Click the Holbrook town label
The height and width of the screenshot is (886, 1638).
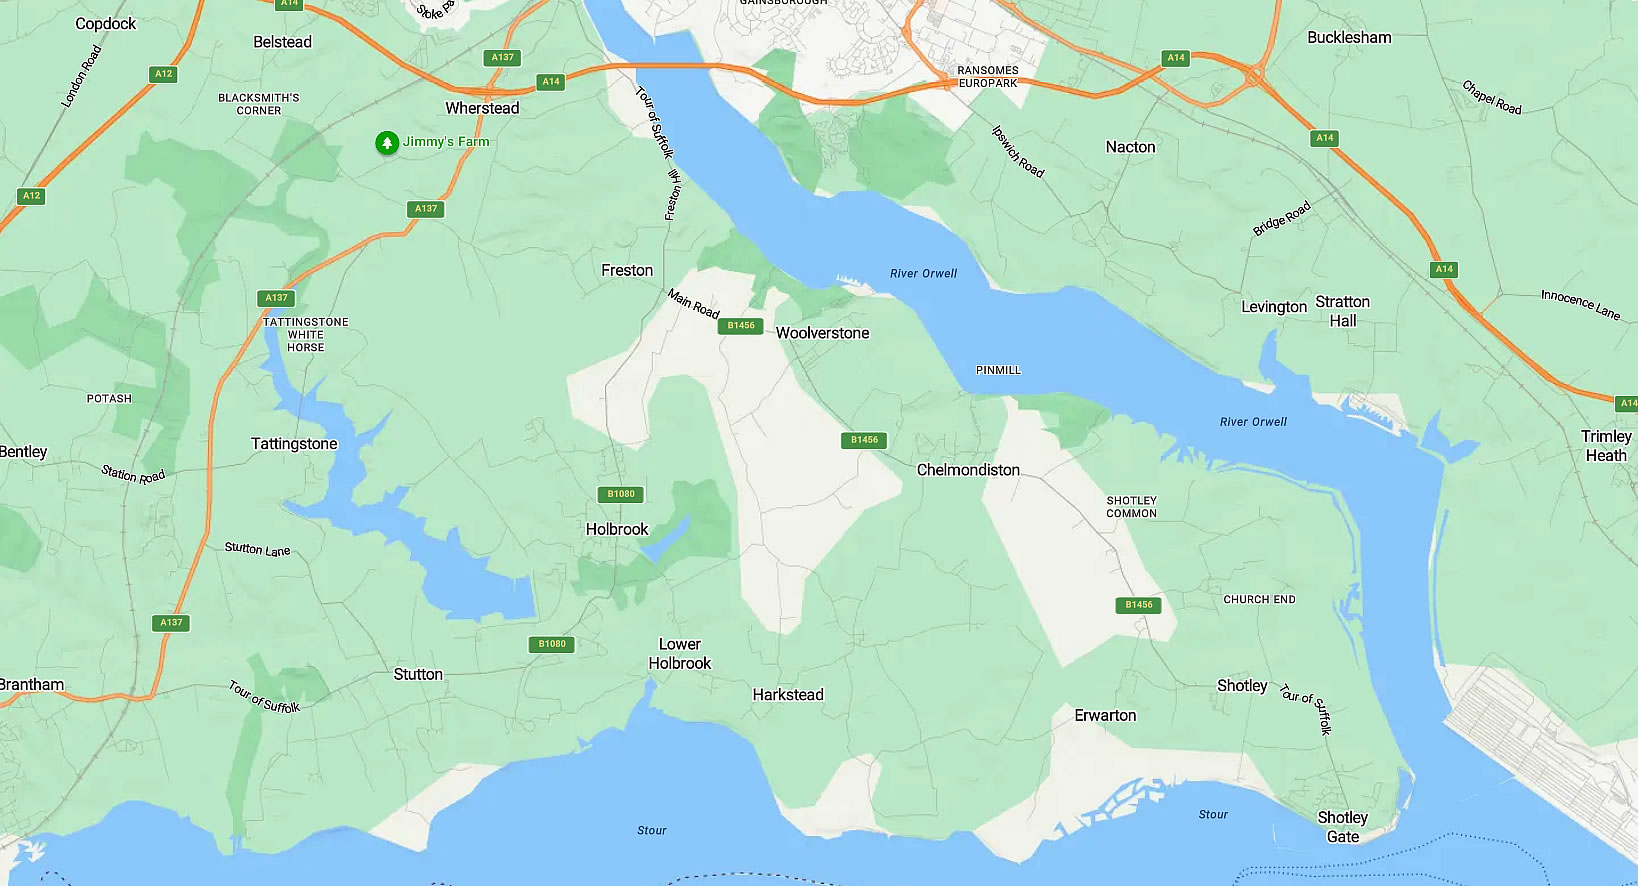click(x=617, y=529)
